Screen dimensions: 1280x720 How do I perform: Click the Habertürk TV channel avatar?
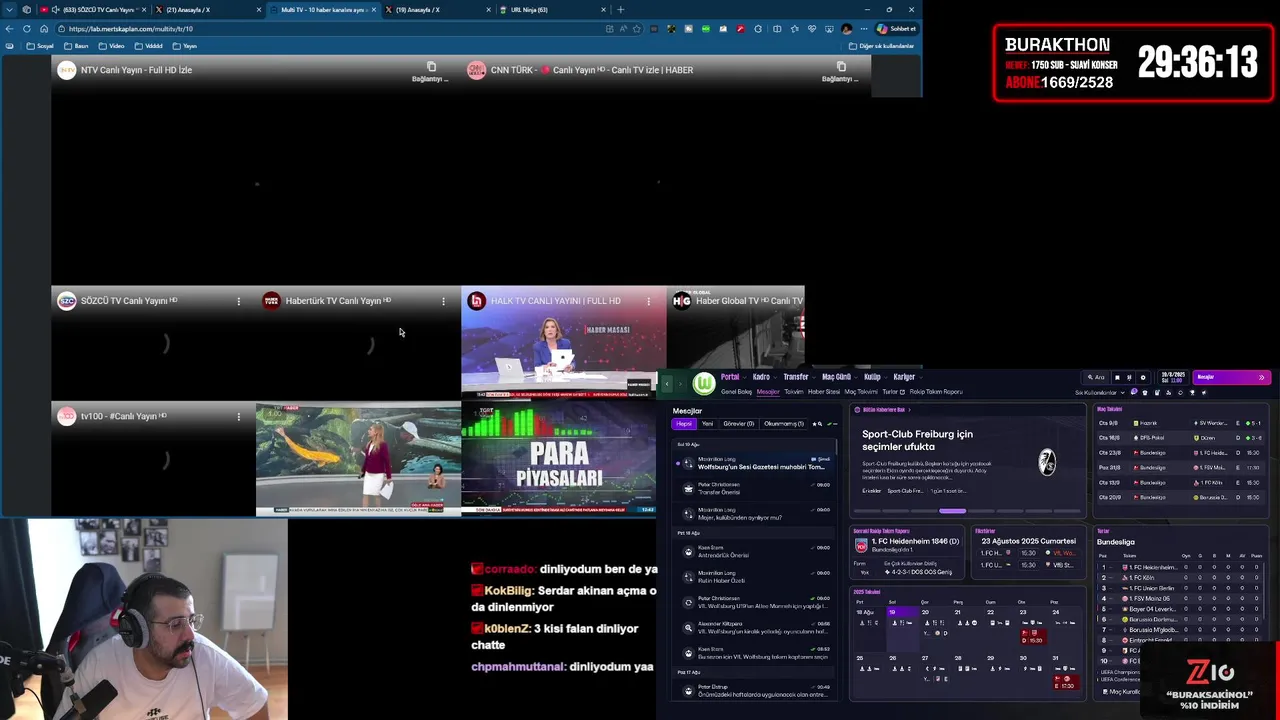tap(271, 301)
